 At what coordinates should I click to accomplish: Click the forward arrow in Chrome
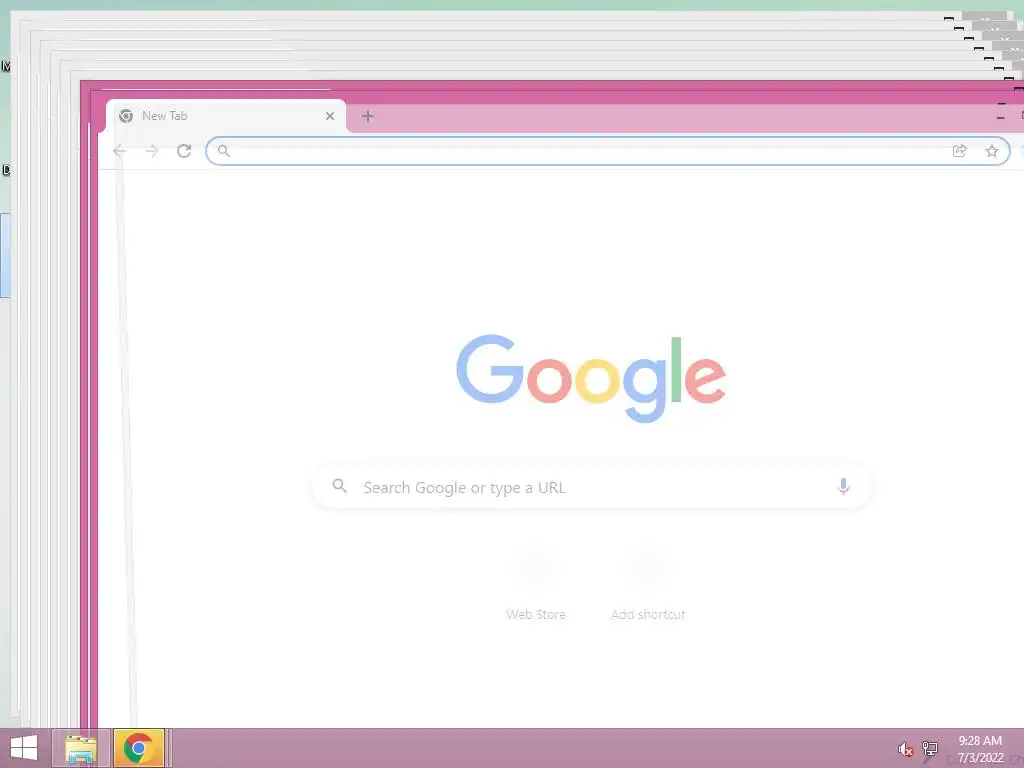coord(152,152)
